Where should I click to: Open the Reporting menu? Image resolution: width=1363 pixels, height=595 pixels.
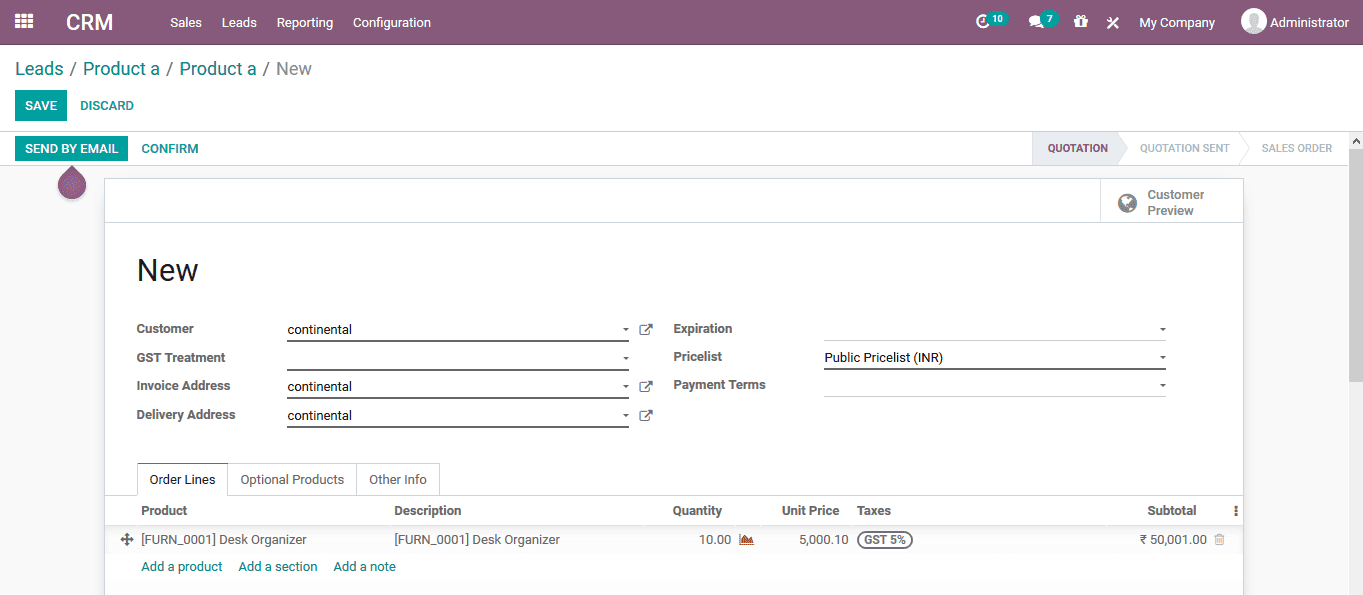(304, 22)
